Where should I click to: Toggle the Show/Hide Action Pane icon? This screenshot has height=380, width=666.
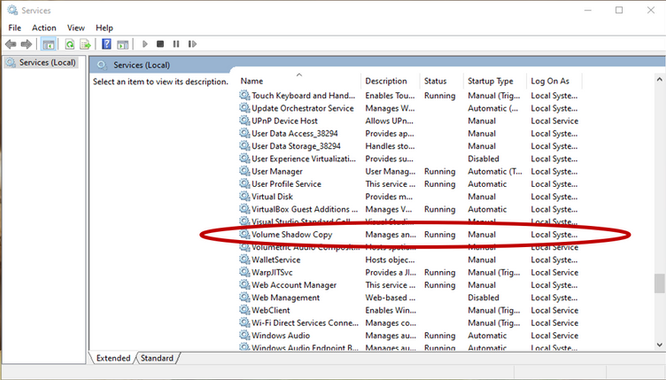click(123, 44)
